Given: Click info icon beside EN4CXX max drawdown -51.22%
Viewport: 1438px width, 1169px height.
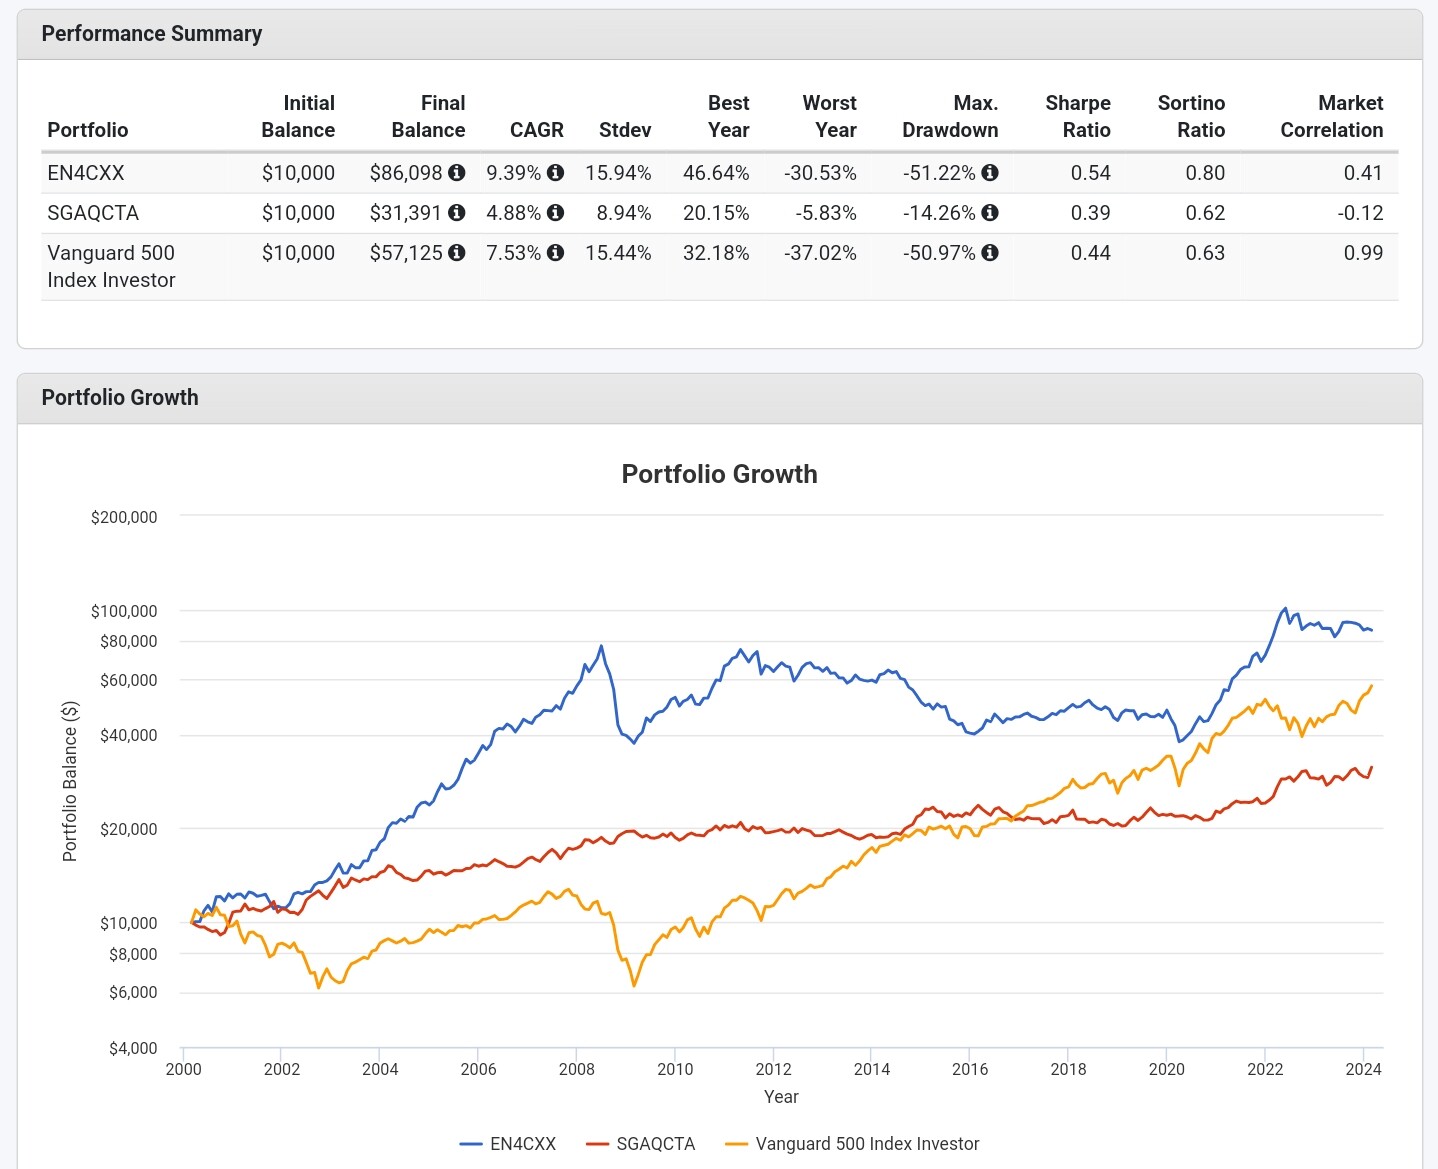Looking at the screenshot, I should pos(989,173).
